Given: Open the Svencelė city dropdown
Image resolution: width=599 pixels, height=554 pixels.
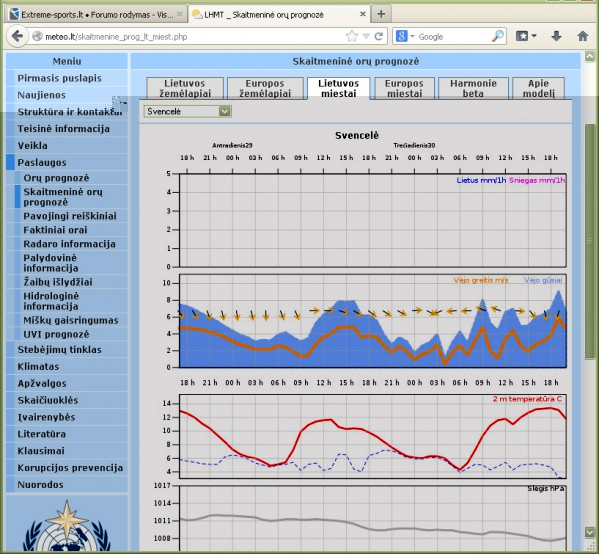Looking at the screenshot, I should point(188,111).
